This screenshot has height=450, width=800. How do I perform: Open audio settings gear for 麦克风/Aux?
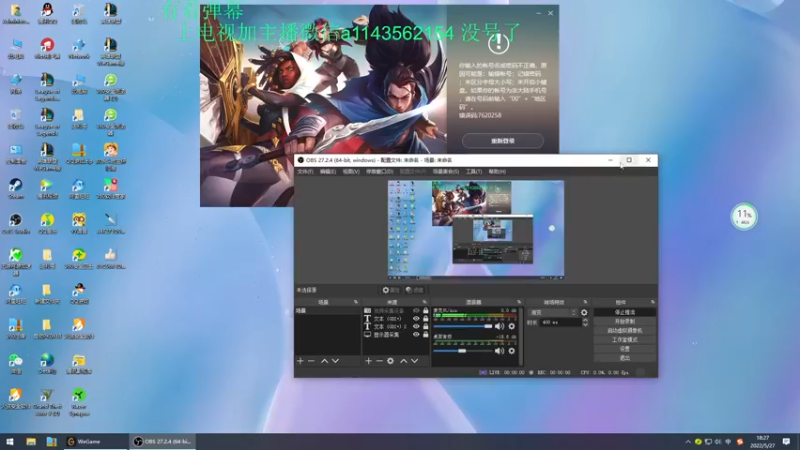tap(511, 326)
